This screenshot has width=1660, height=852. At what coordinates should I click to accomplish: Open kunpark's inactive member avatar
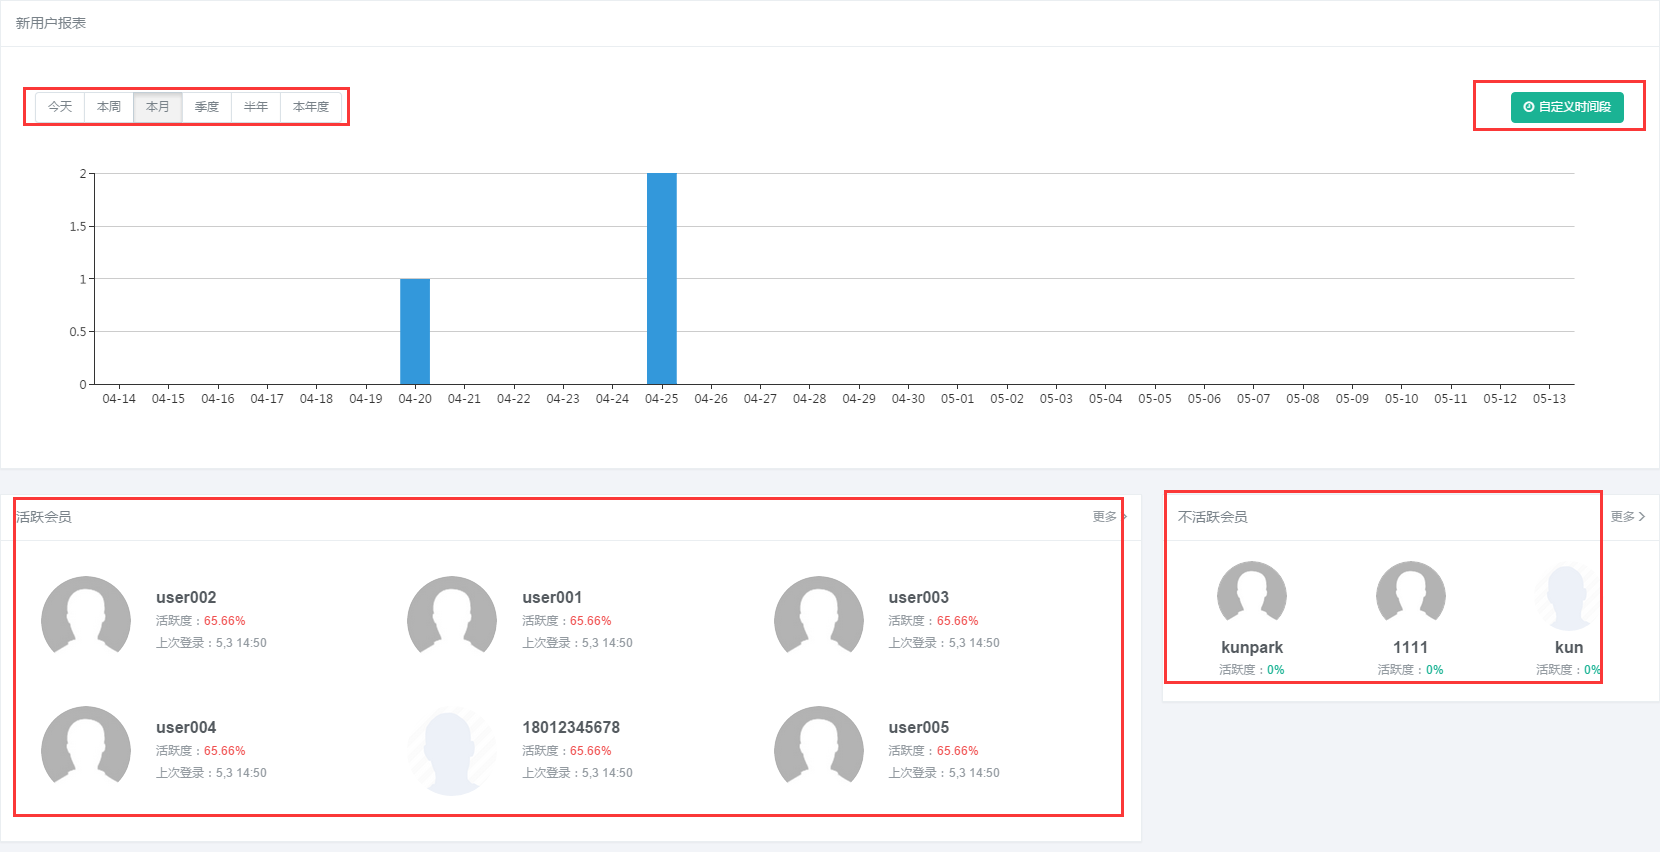pos(1251,595)
